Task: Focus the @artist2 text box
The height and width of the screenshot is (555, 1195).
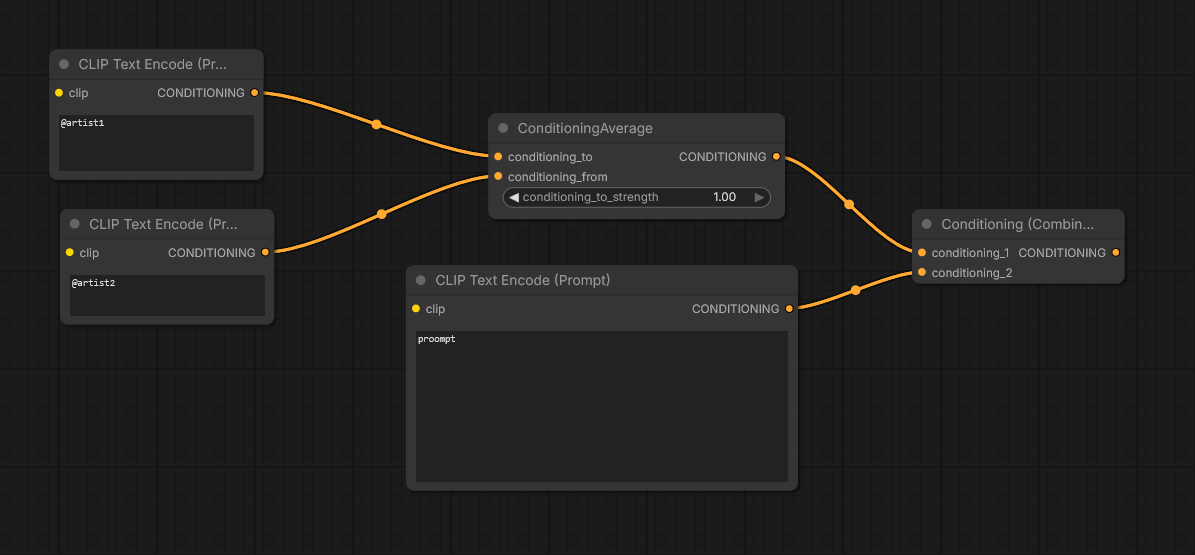Action: click(167, 296)
